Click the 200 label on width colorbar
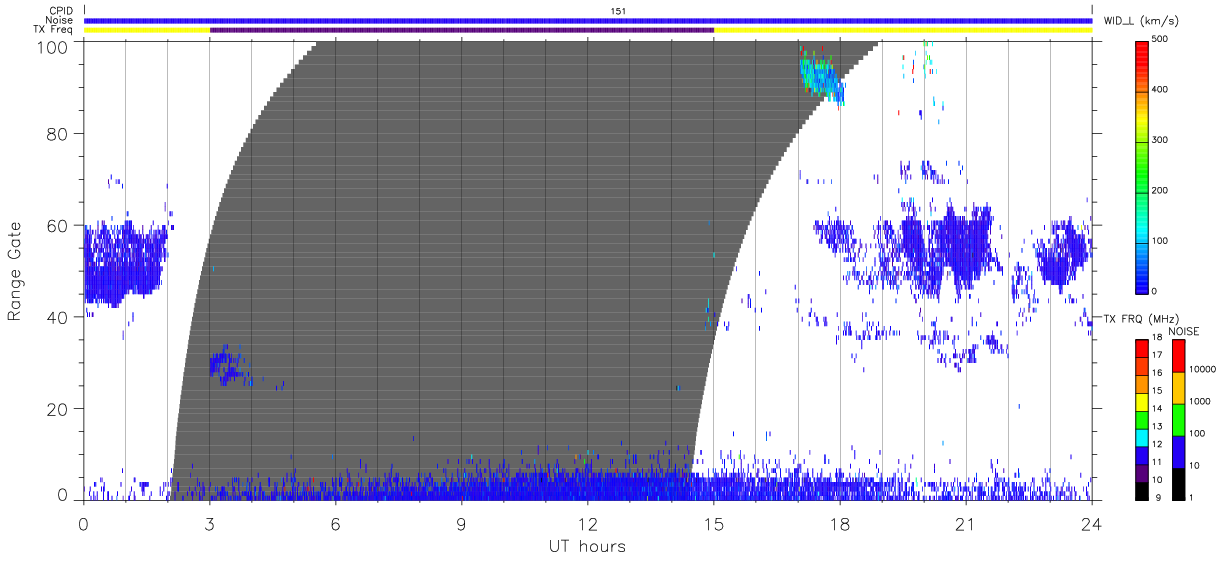The image size is (1228, 567). click(x=1161, y=190)
